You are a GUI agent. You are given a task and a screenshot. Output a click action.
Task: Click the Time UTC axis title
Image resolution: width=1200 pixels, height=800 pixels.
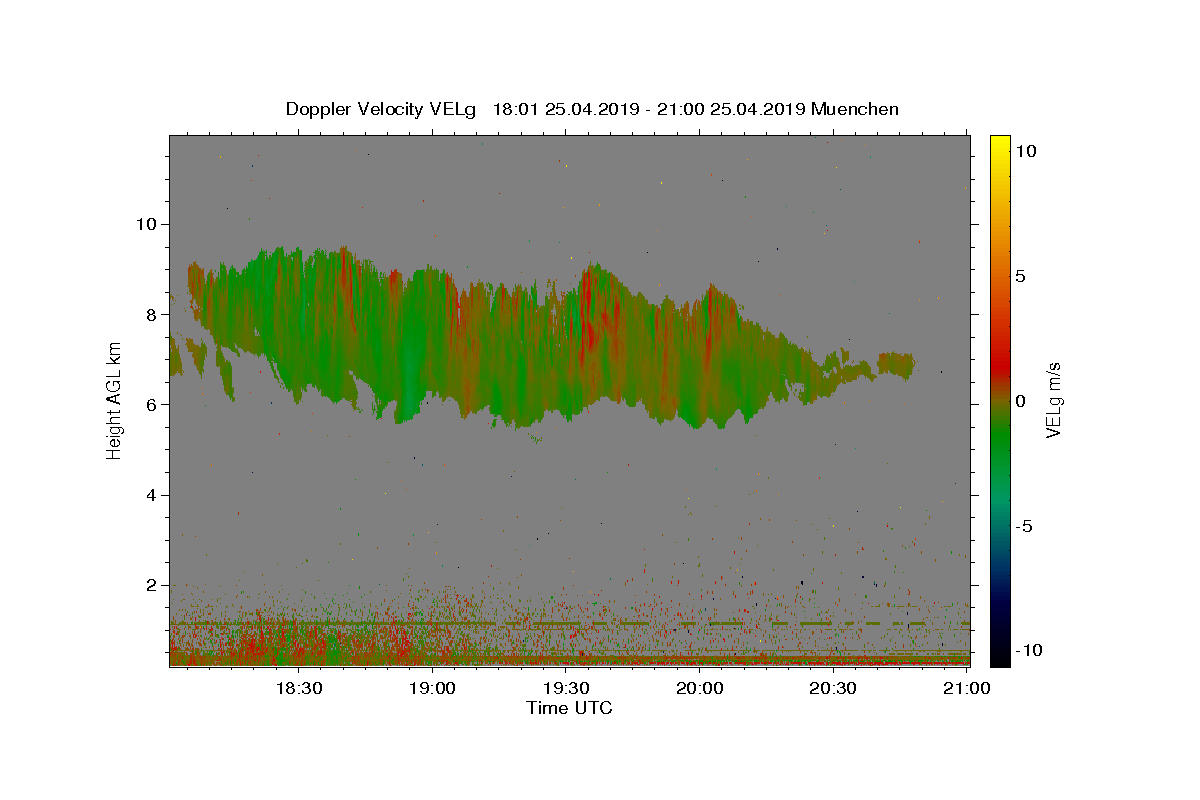point(569,708)
